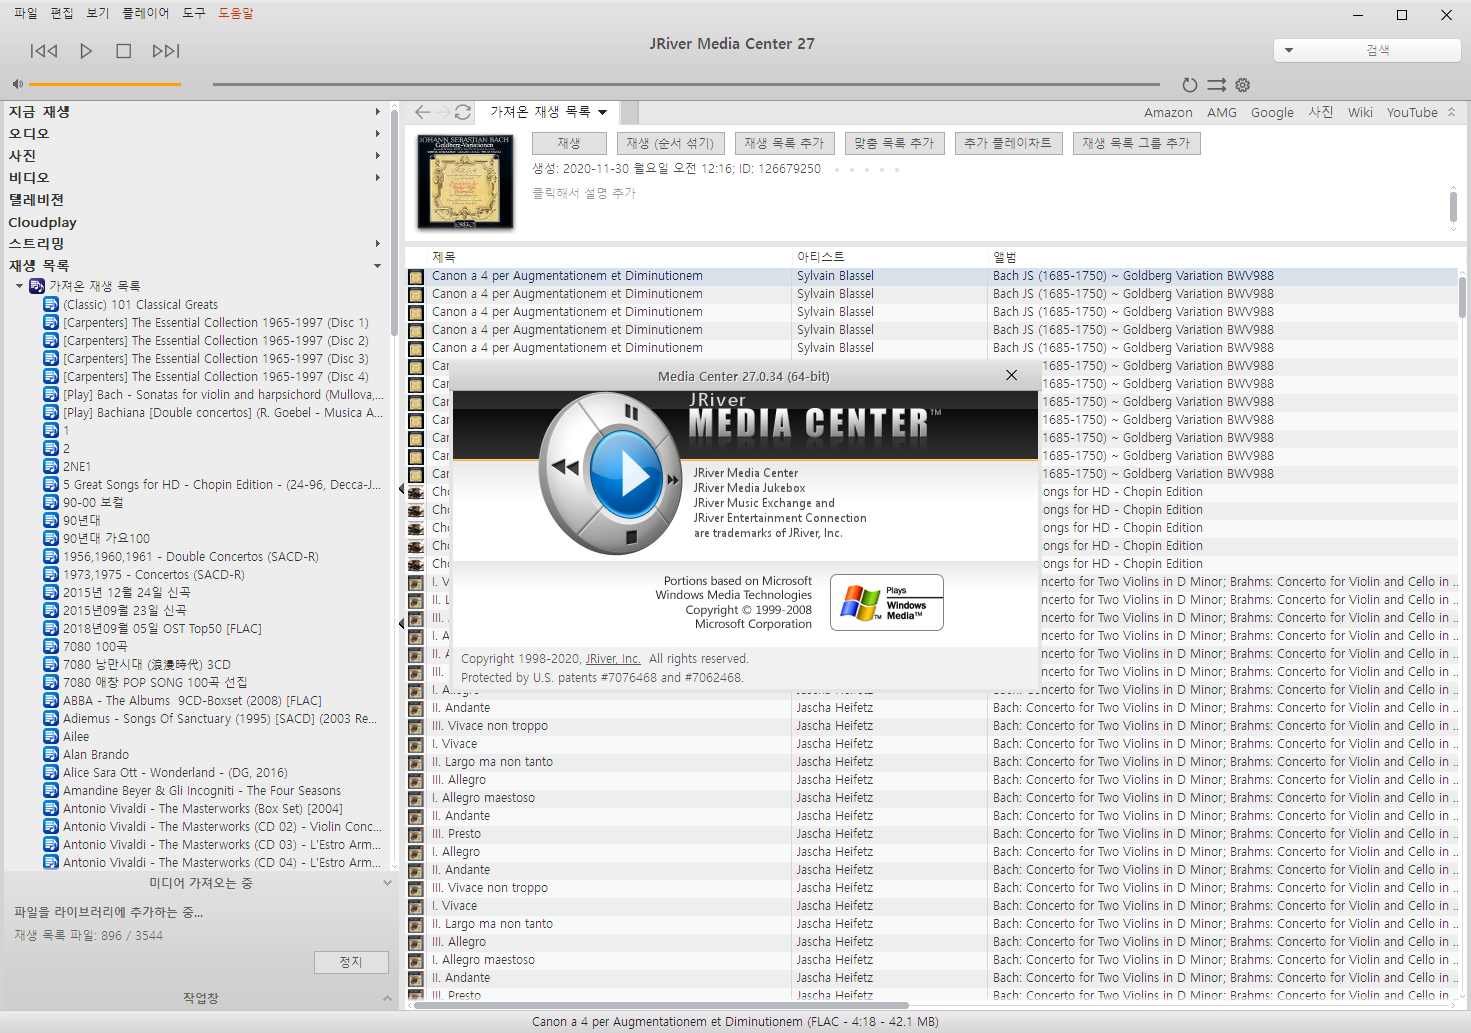Open the 플레이어 menu

(146, 13)
